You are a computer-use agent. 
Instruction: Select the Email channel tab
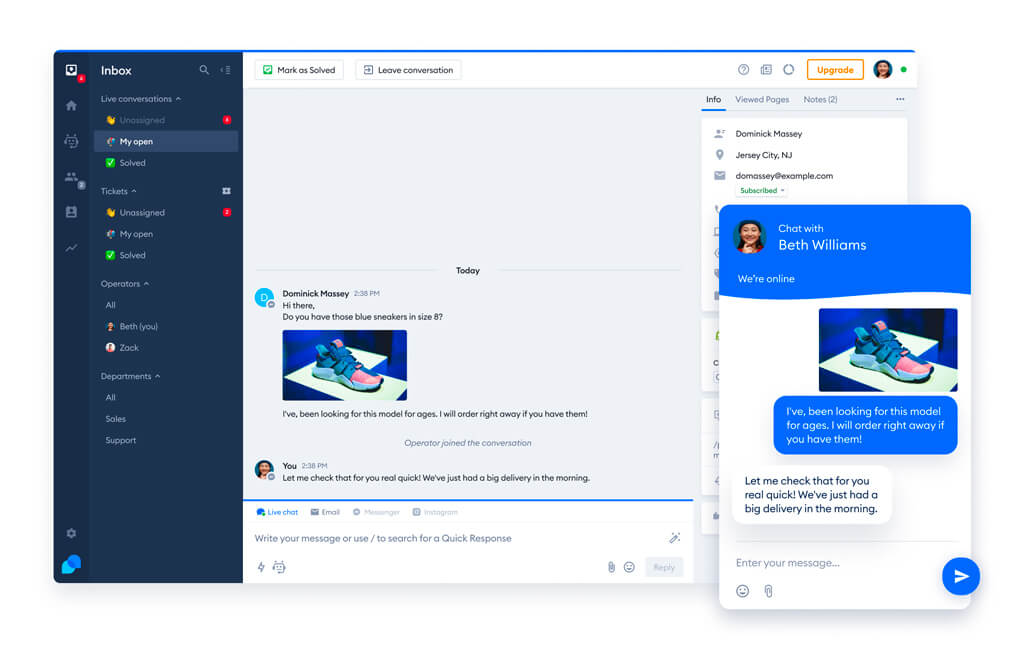pos(325,512)
